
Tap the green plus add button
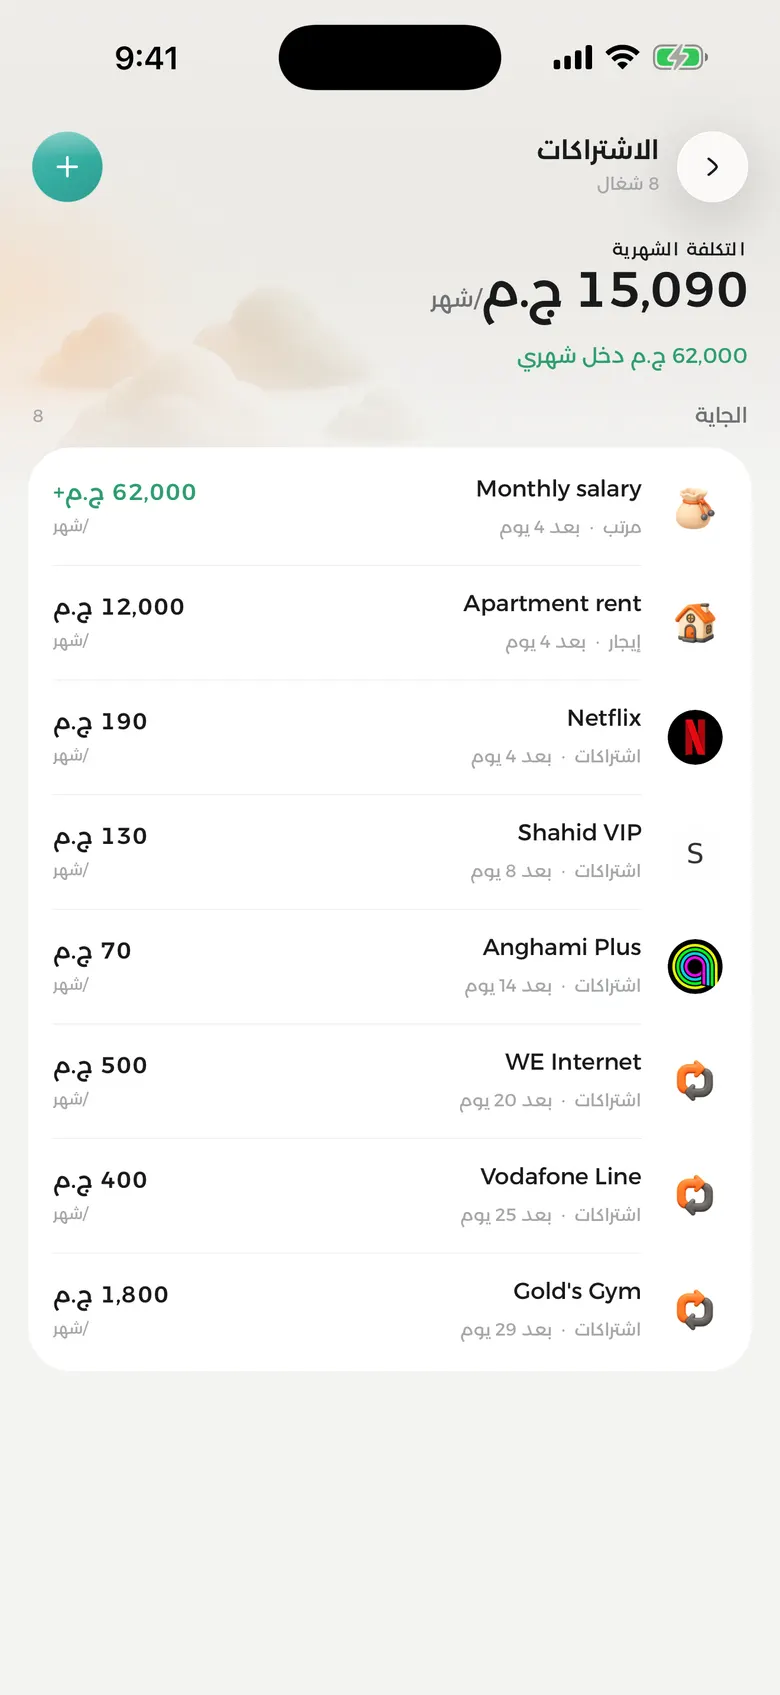click(x=67, y=167)
